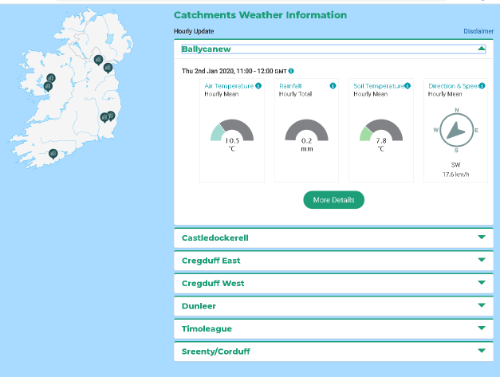Viewport: 500px width, 377px height.
Task: Click the rainfall gauge showing 0.2 mm
Action: coord(307,130)
